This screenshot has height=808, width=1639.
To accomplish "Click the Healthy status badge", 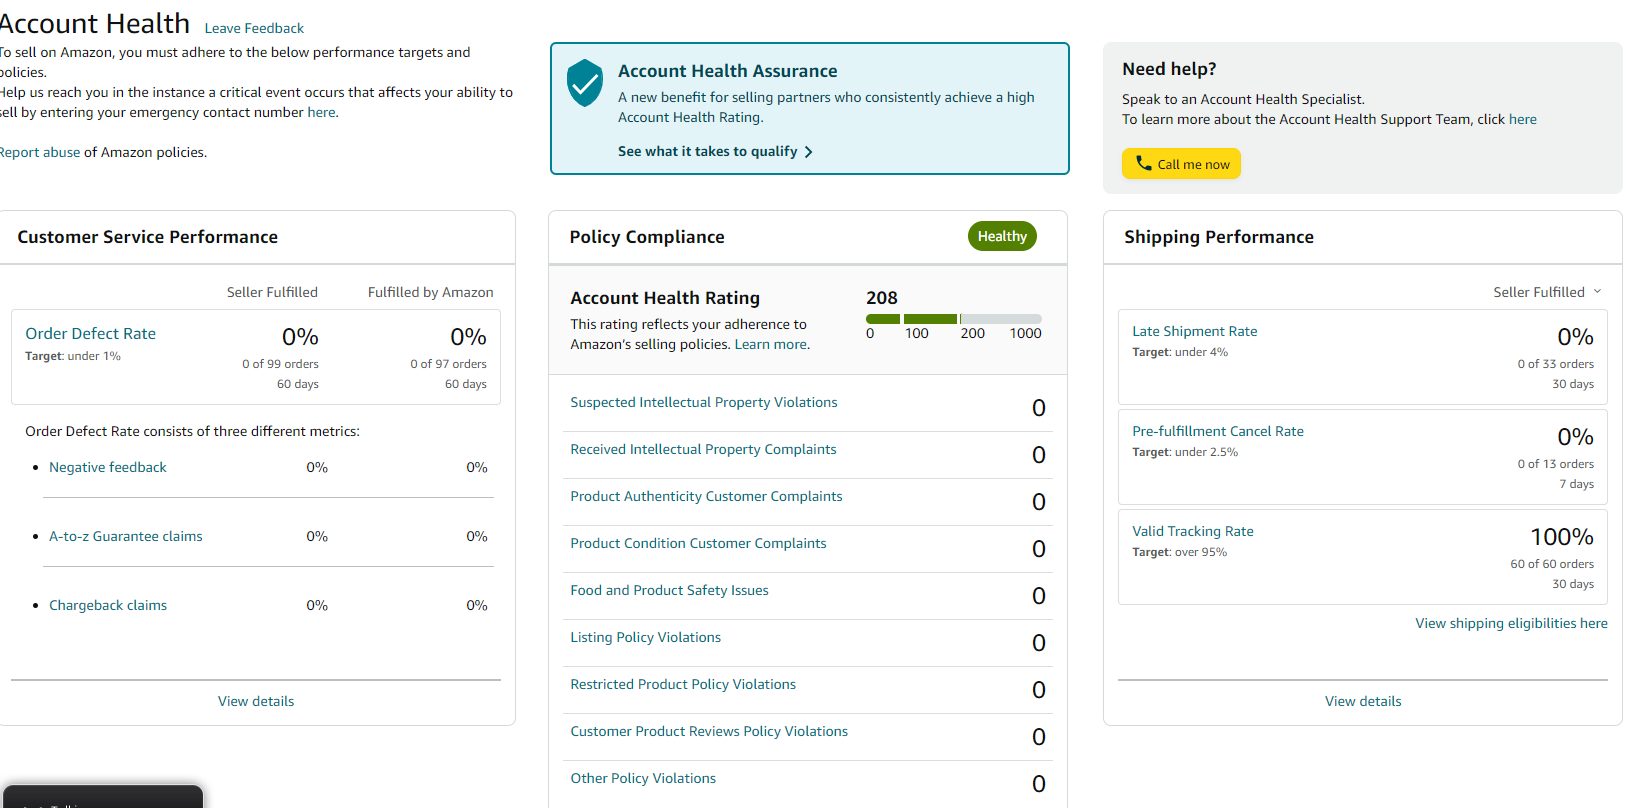I will click(1002, 236).
